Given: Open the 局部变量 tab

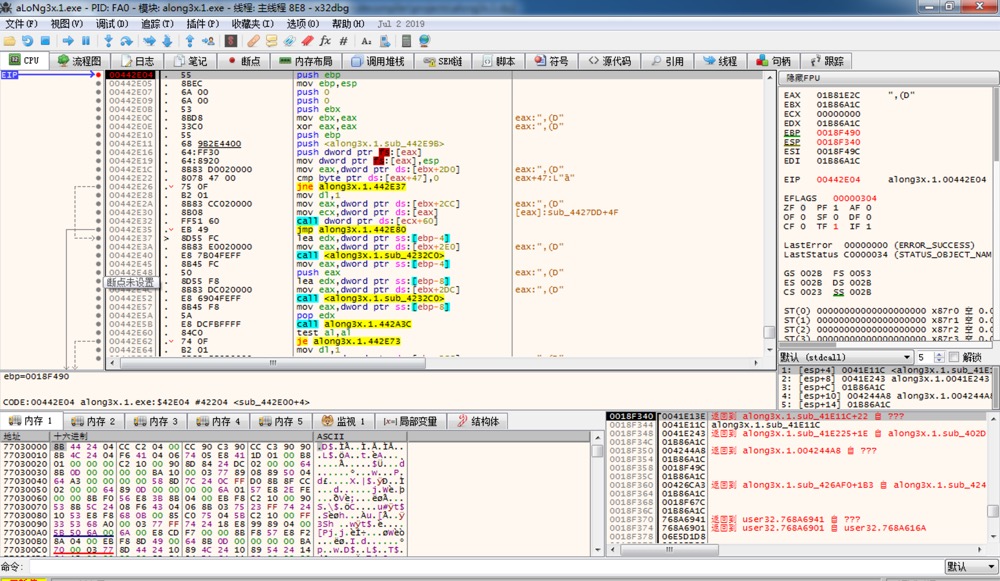Looking at the screenshot, I should [410, 421].
